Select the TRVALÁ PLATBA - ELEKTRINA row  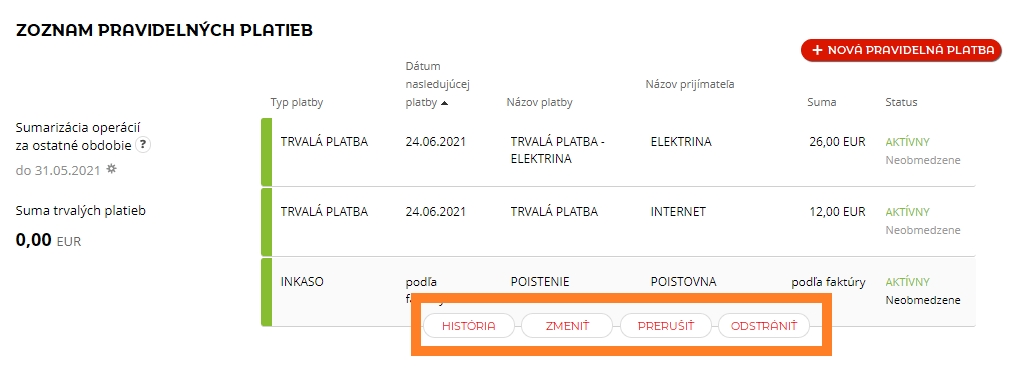[618, 152]
